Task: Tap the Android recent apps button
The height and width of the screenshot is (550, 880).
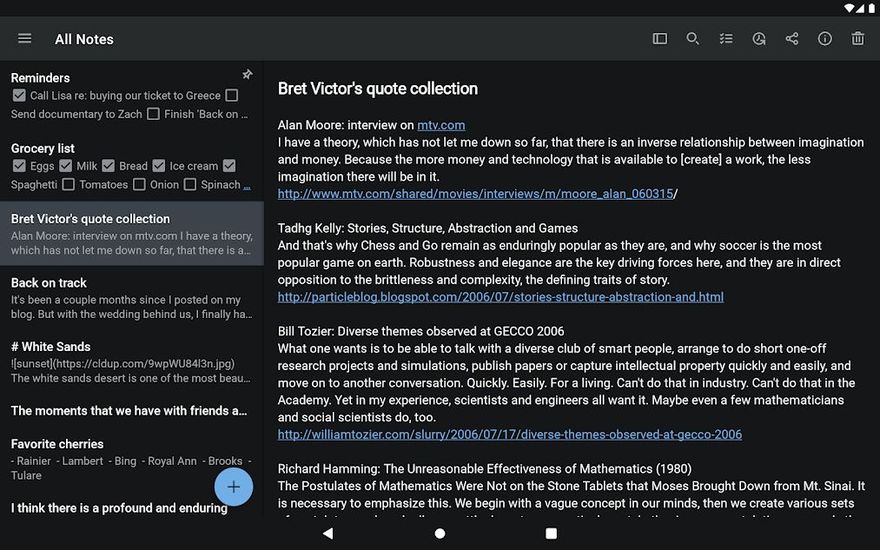Action: pyautogui.click(x=551, y=533)
